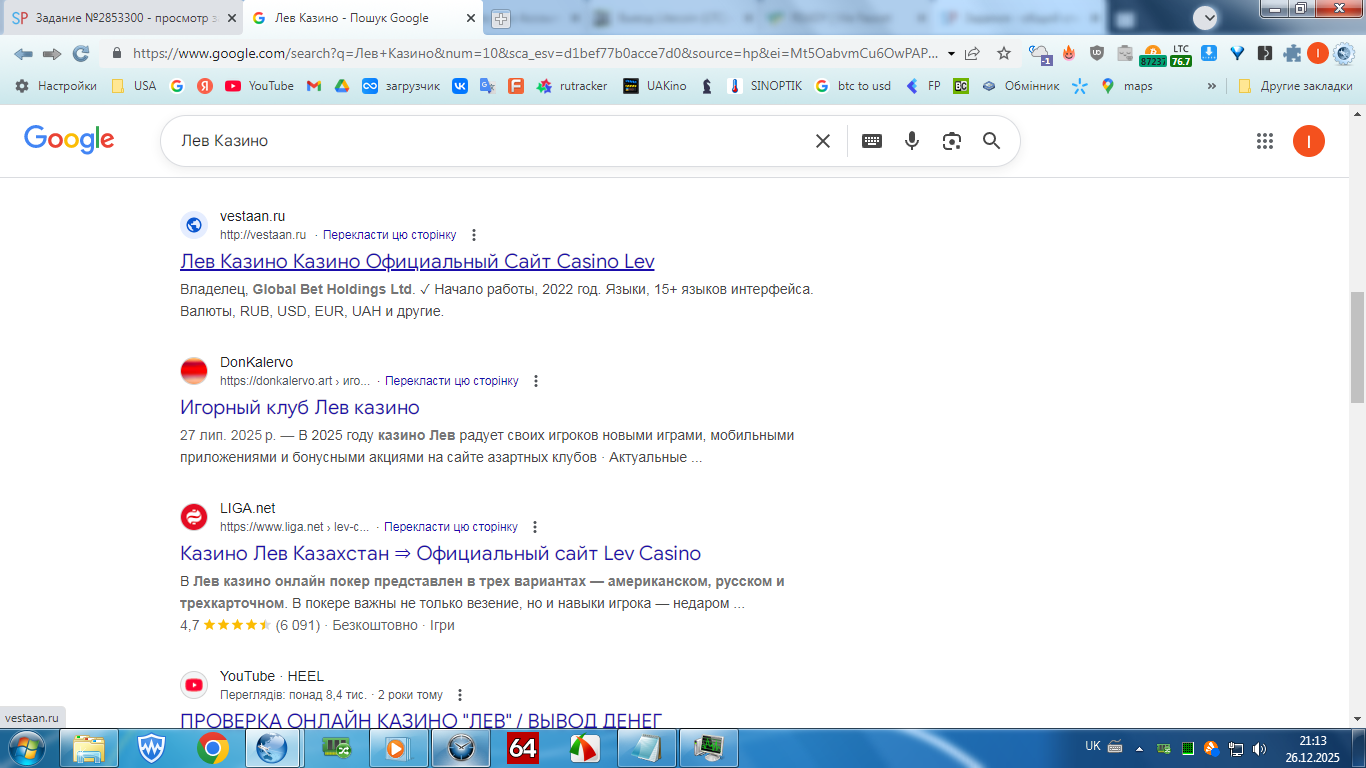The image size is (1366, 768).
Task: Open the flame extension icon
Action: coord(1069,54)
